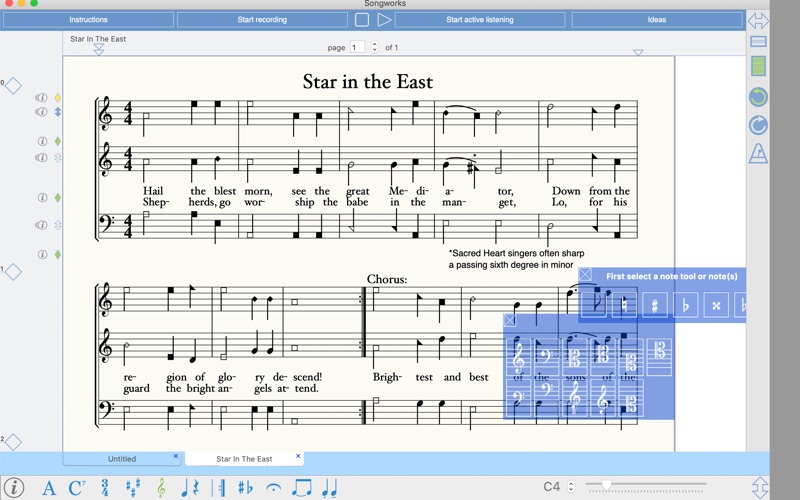
Task: Select the sharp-flat accidentals tool
Action: (x=245, y=488)
